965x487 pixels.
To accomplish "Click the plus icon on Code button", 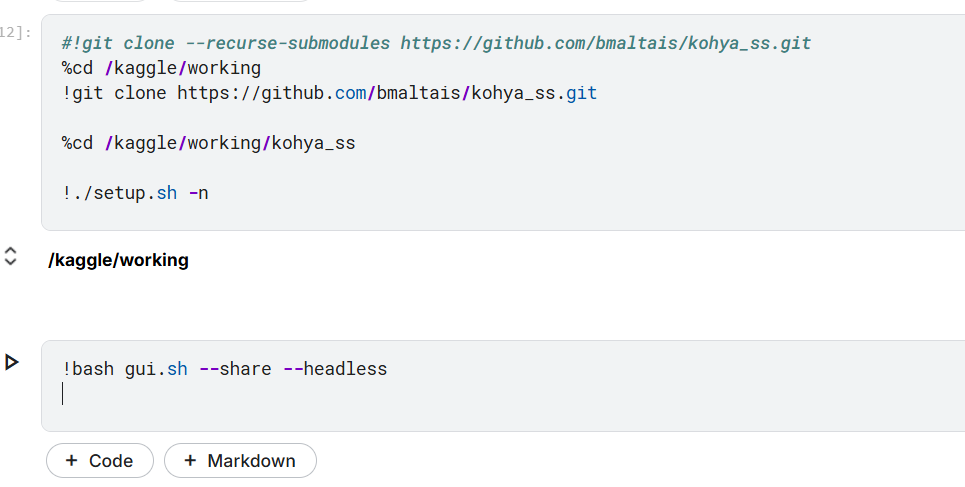I will point(71,461).
